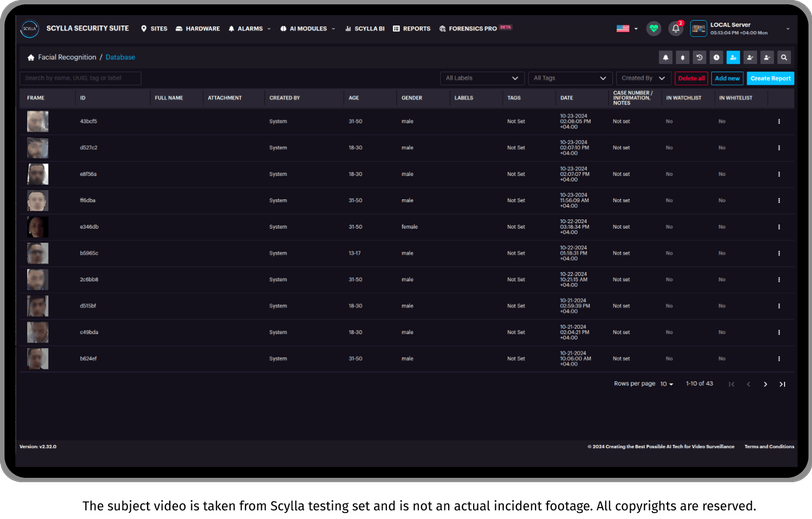Click the green heart health status icon
The width and height of the screenshot is (812, 519).
coord(654,28)
